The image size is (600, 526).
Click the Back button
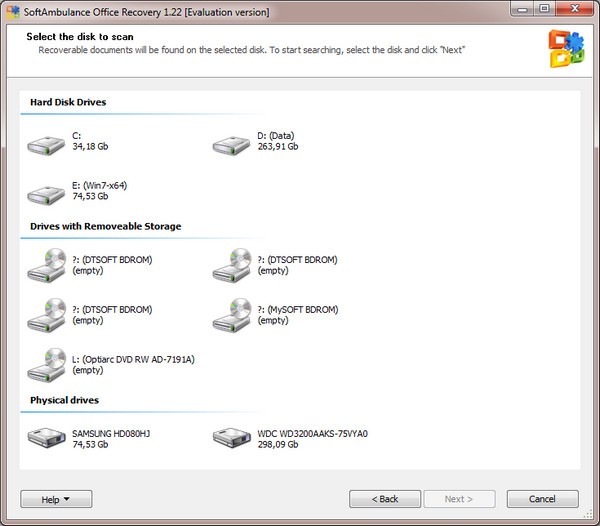(385, 499)
